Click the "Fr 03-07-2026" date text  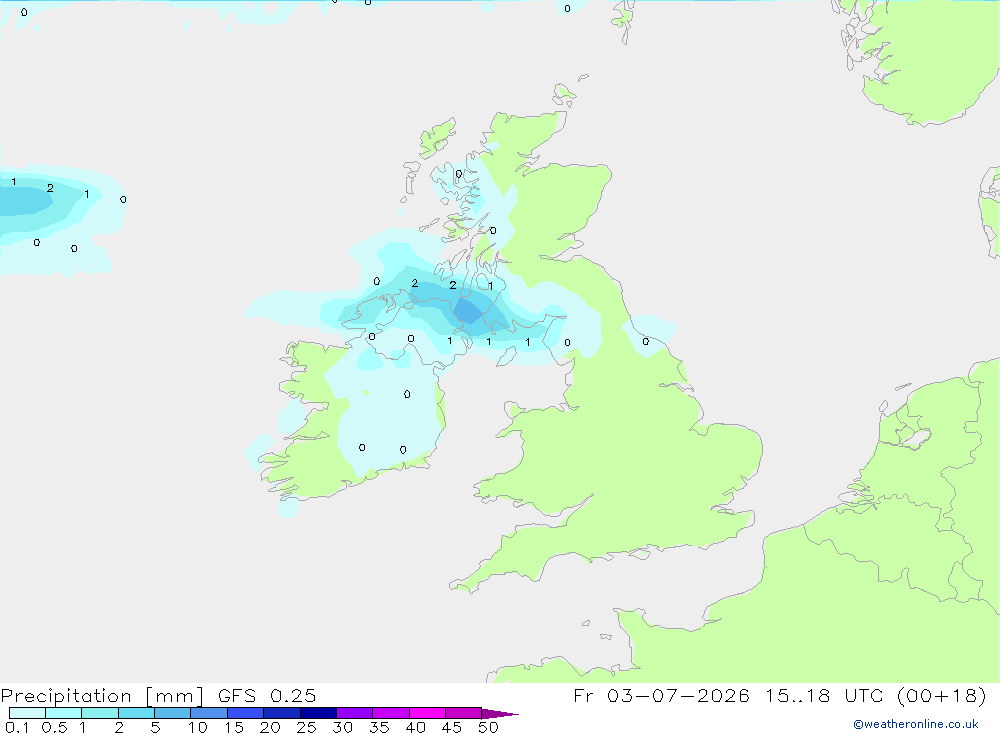[661, 695]
